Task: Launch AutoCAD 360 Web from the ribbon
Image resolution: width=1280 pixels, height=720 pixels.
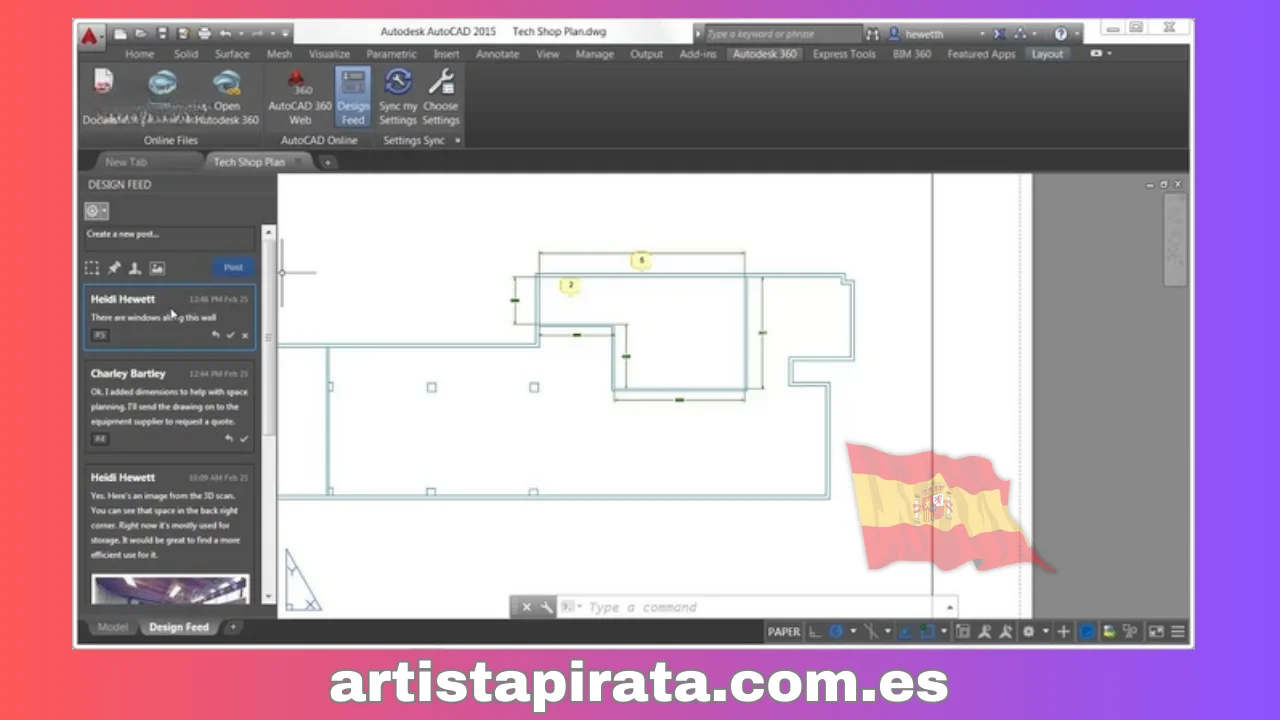Action: [x=300, y=97]
